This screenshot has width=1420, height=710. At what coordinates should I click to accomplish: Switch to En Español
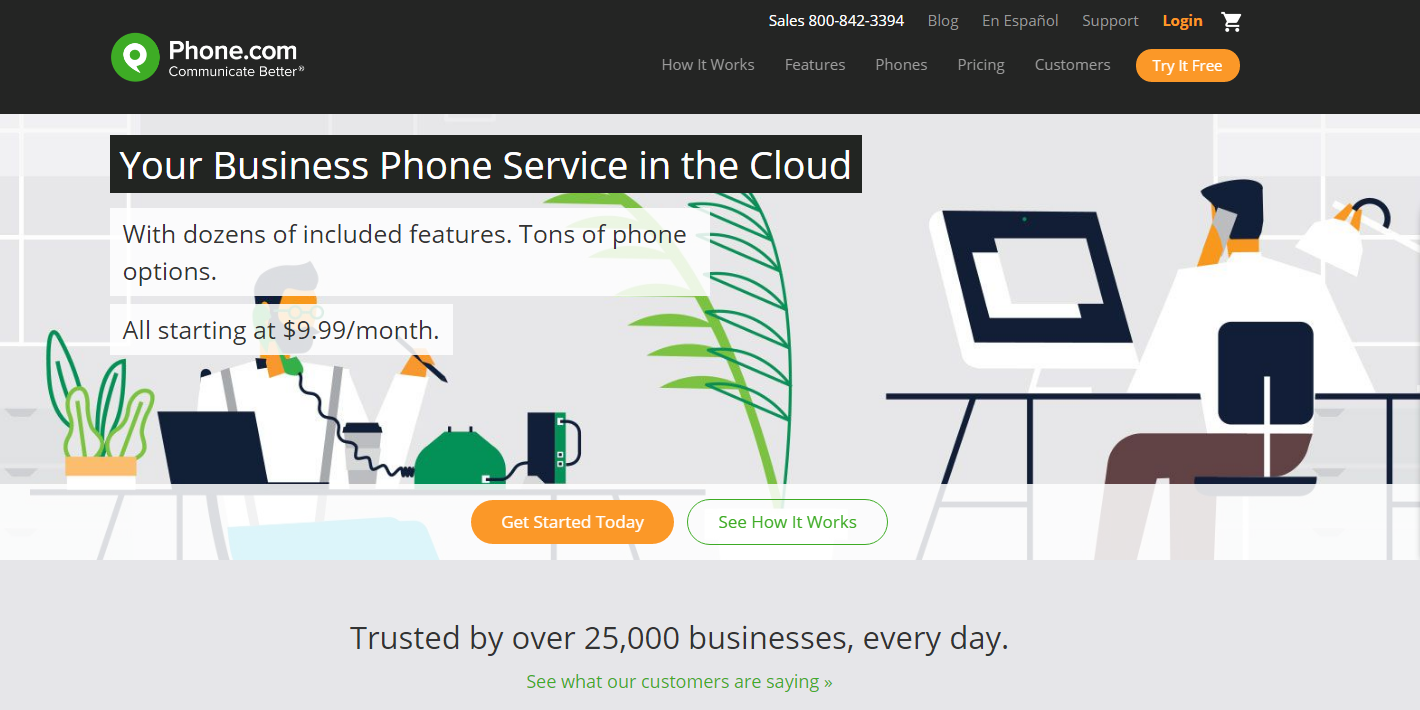pyautogui.click(x=1020, y=21)
